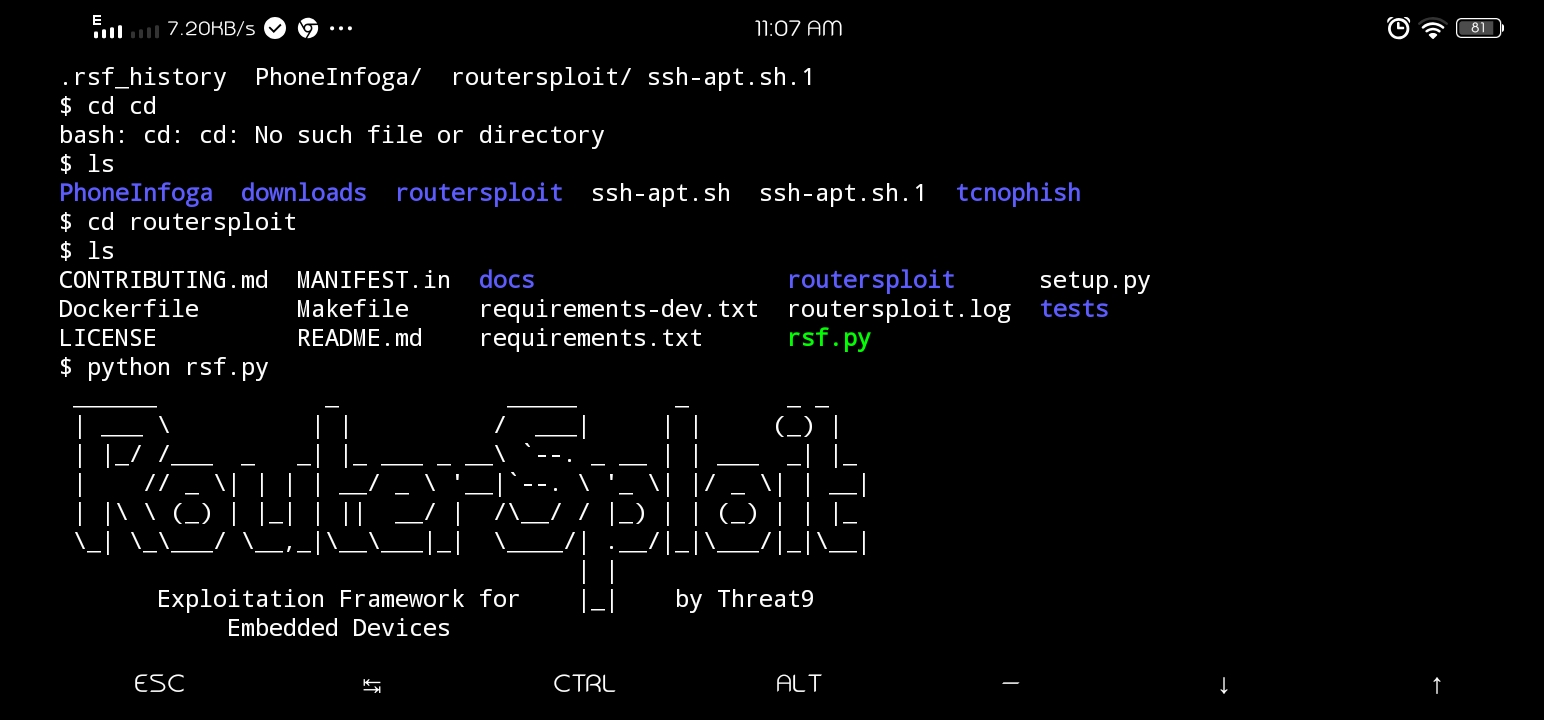This screenshot has width=1544, height=720.
Task: Tap the ALT modifier key
Action: pos(798,684)
